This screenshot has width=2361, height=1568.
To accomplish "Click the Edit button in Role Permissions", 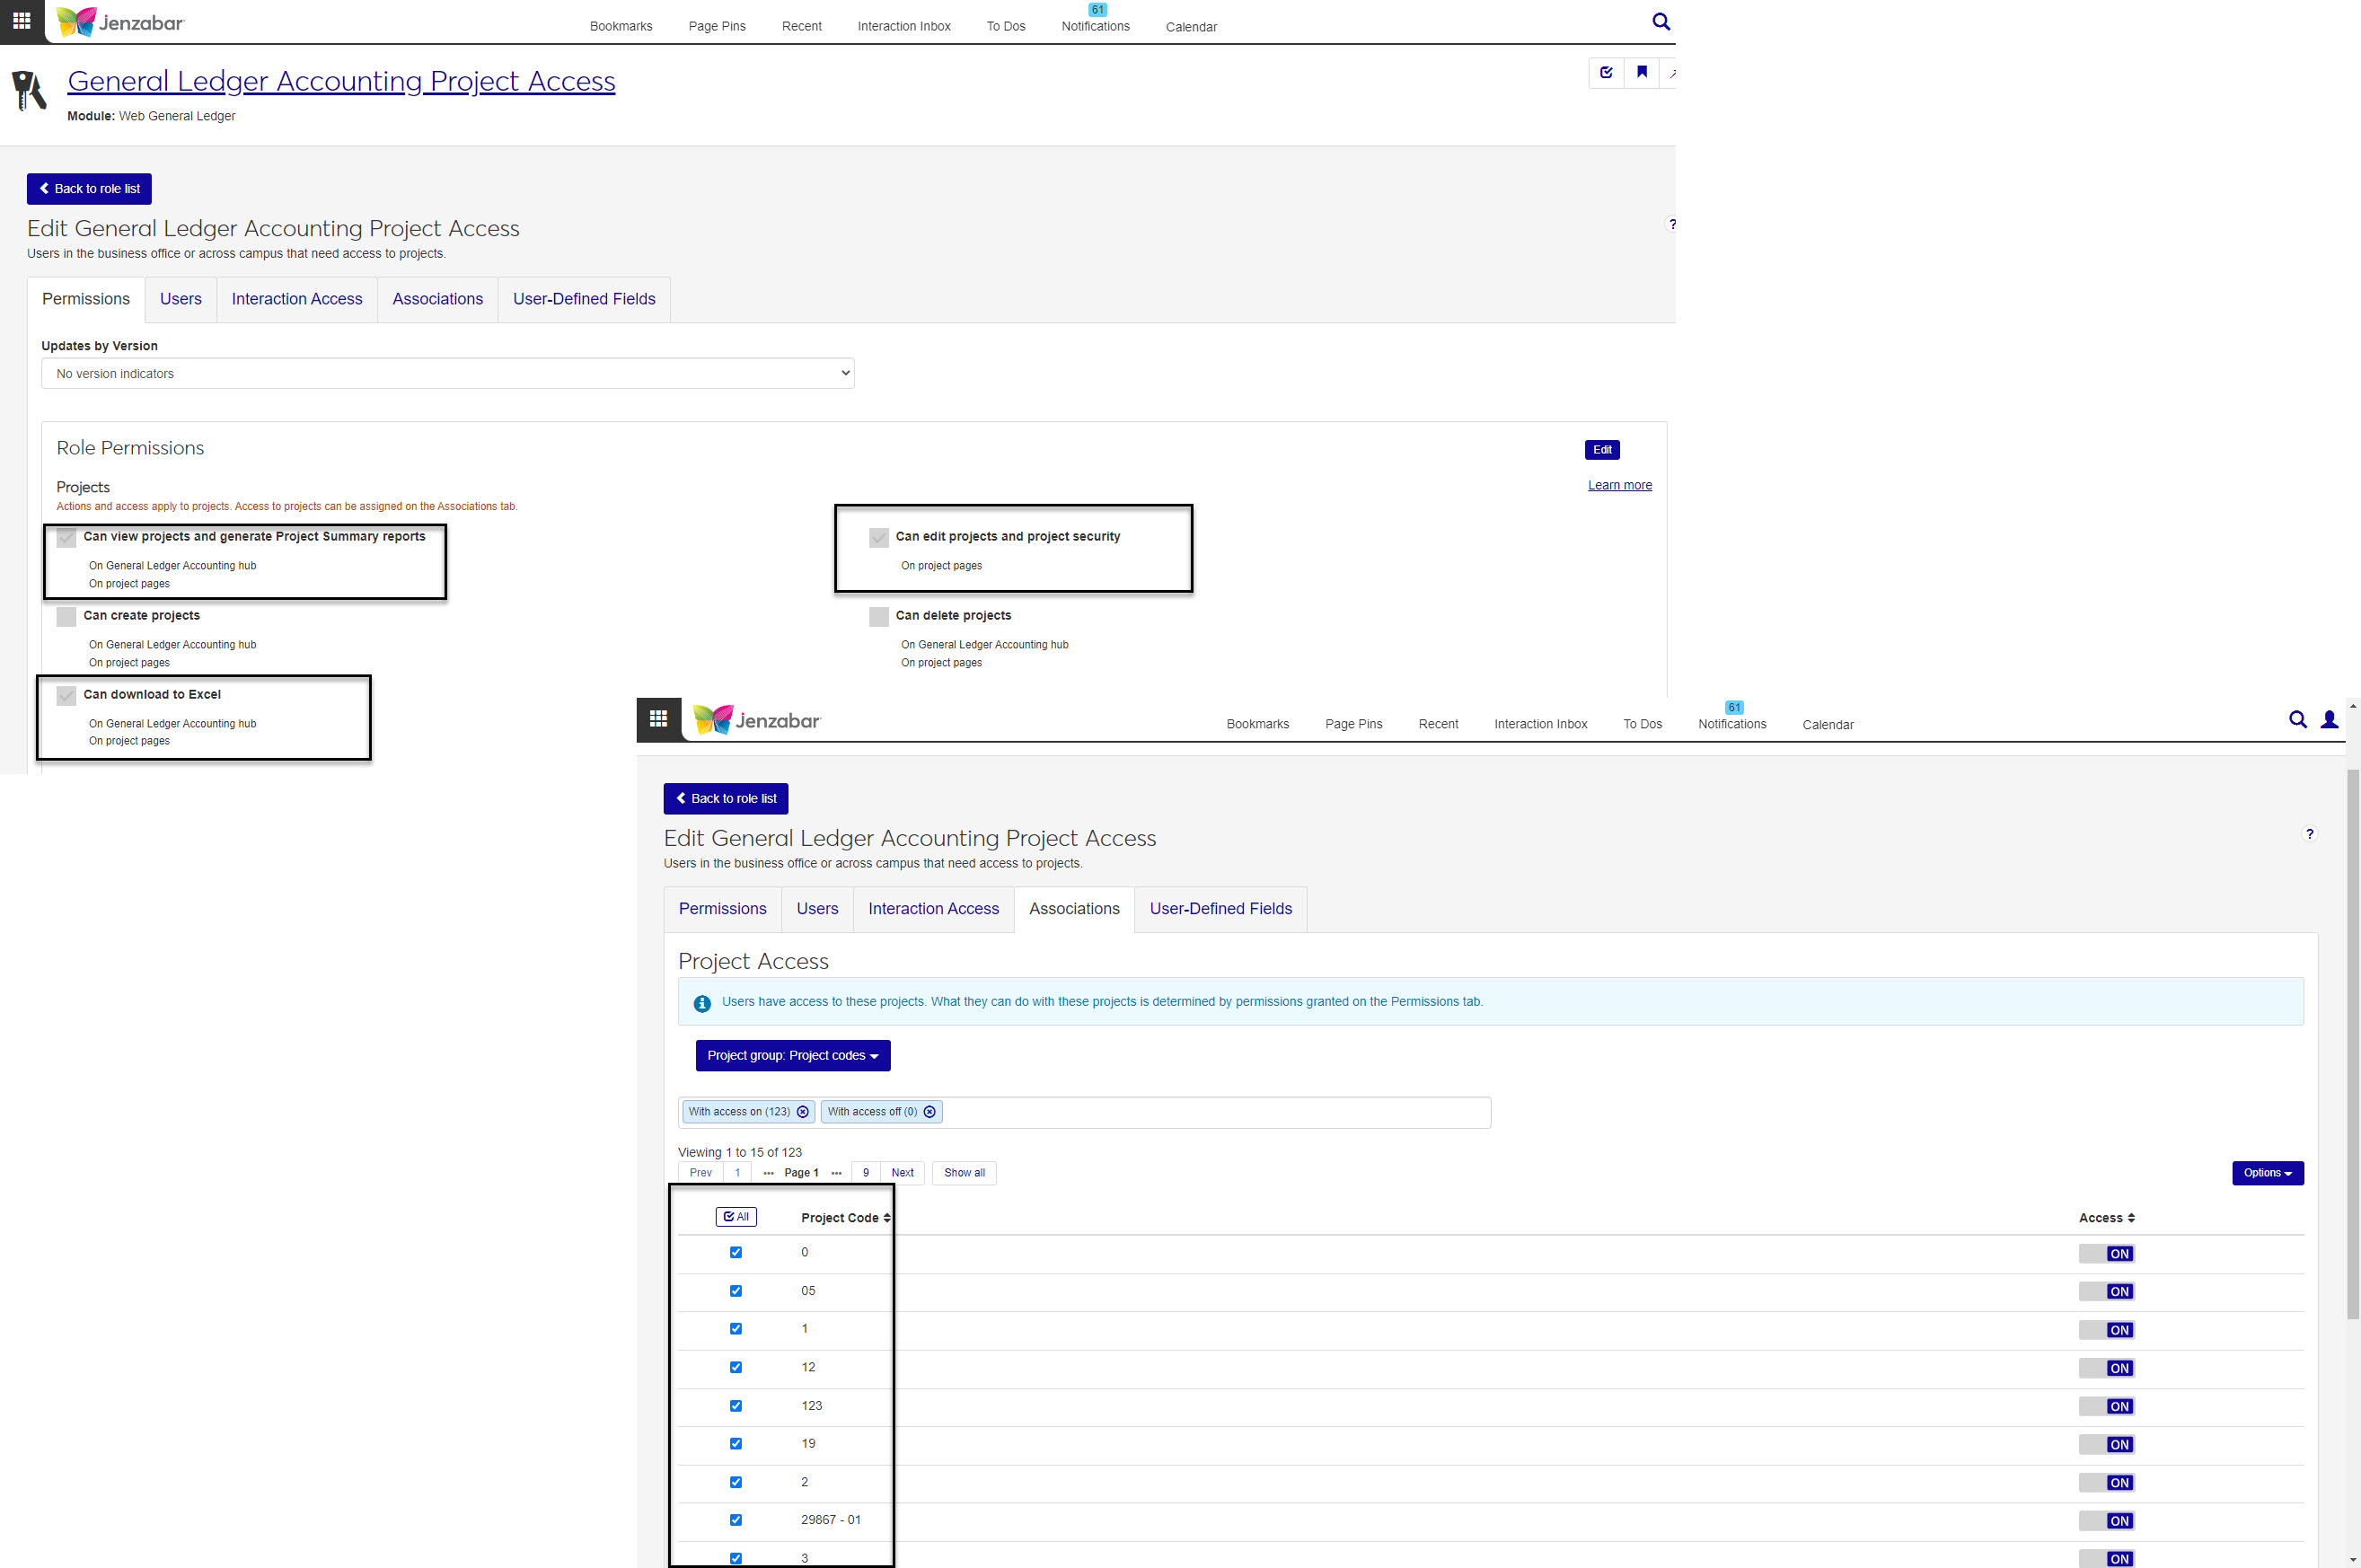I will [1601, 450].
